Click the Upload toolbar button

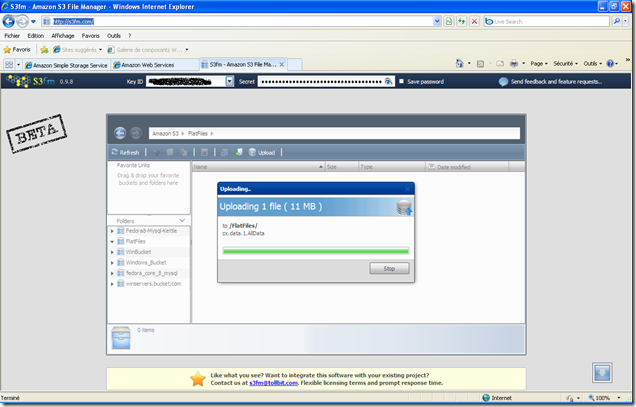(x=262, y=152)
